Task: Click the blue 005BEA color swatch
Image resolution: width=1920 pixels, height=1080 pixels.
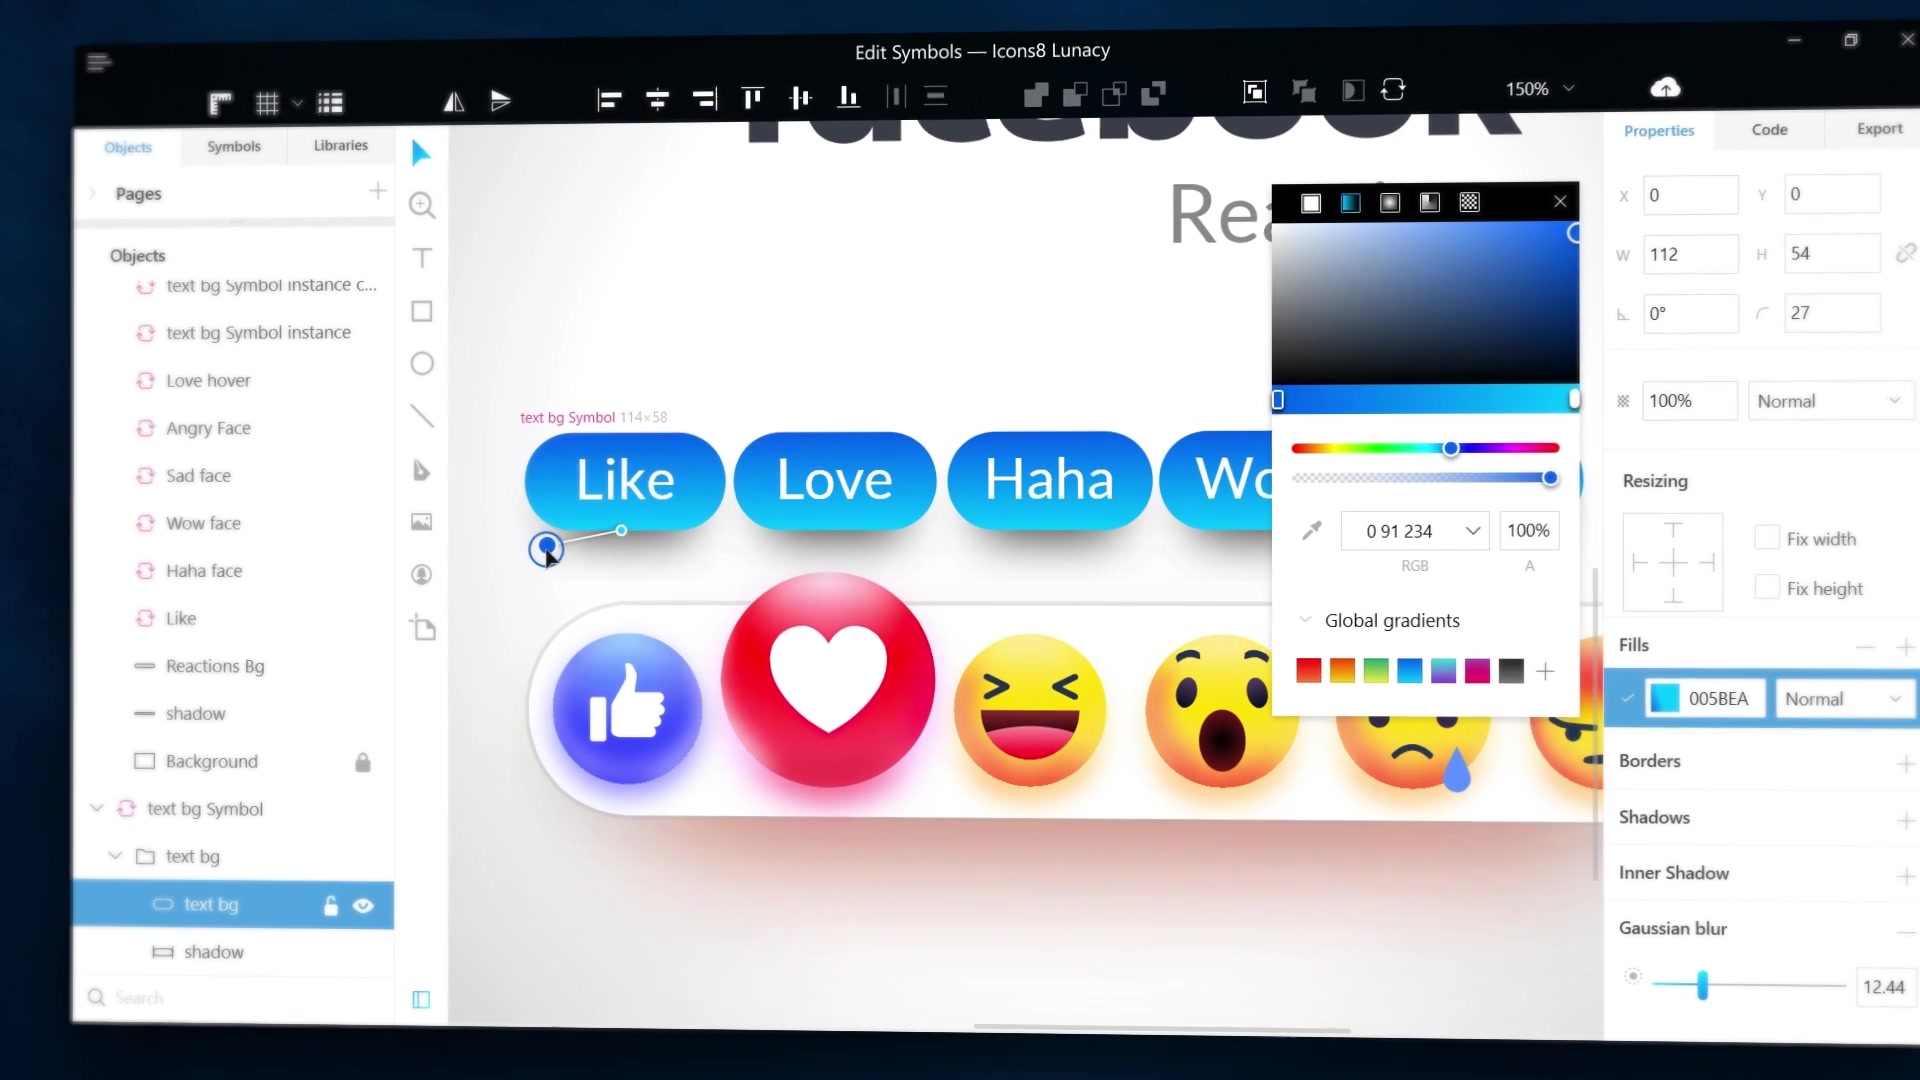Action: coord(1665,699)
